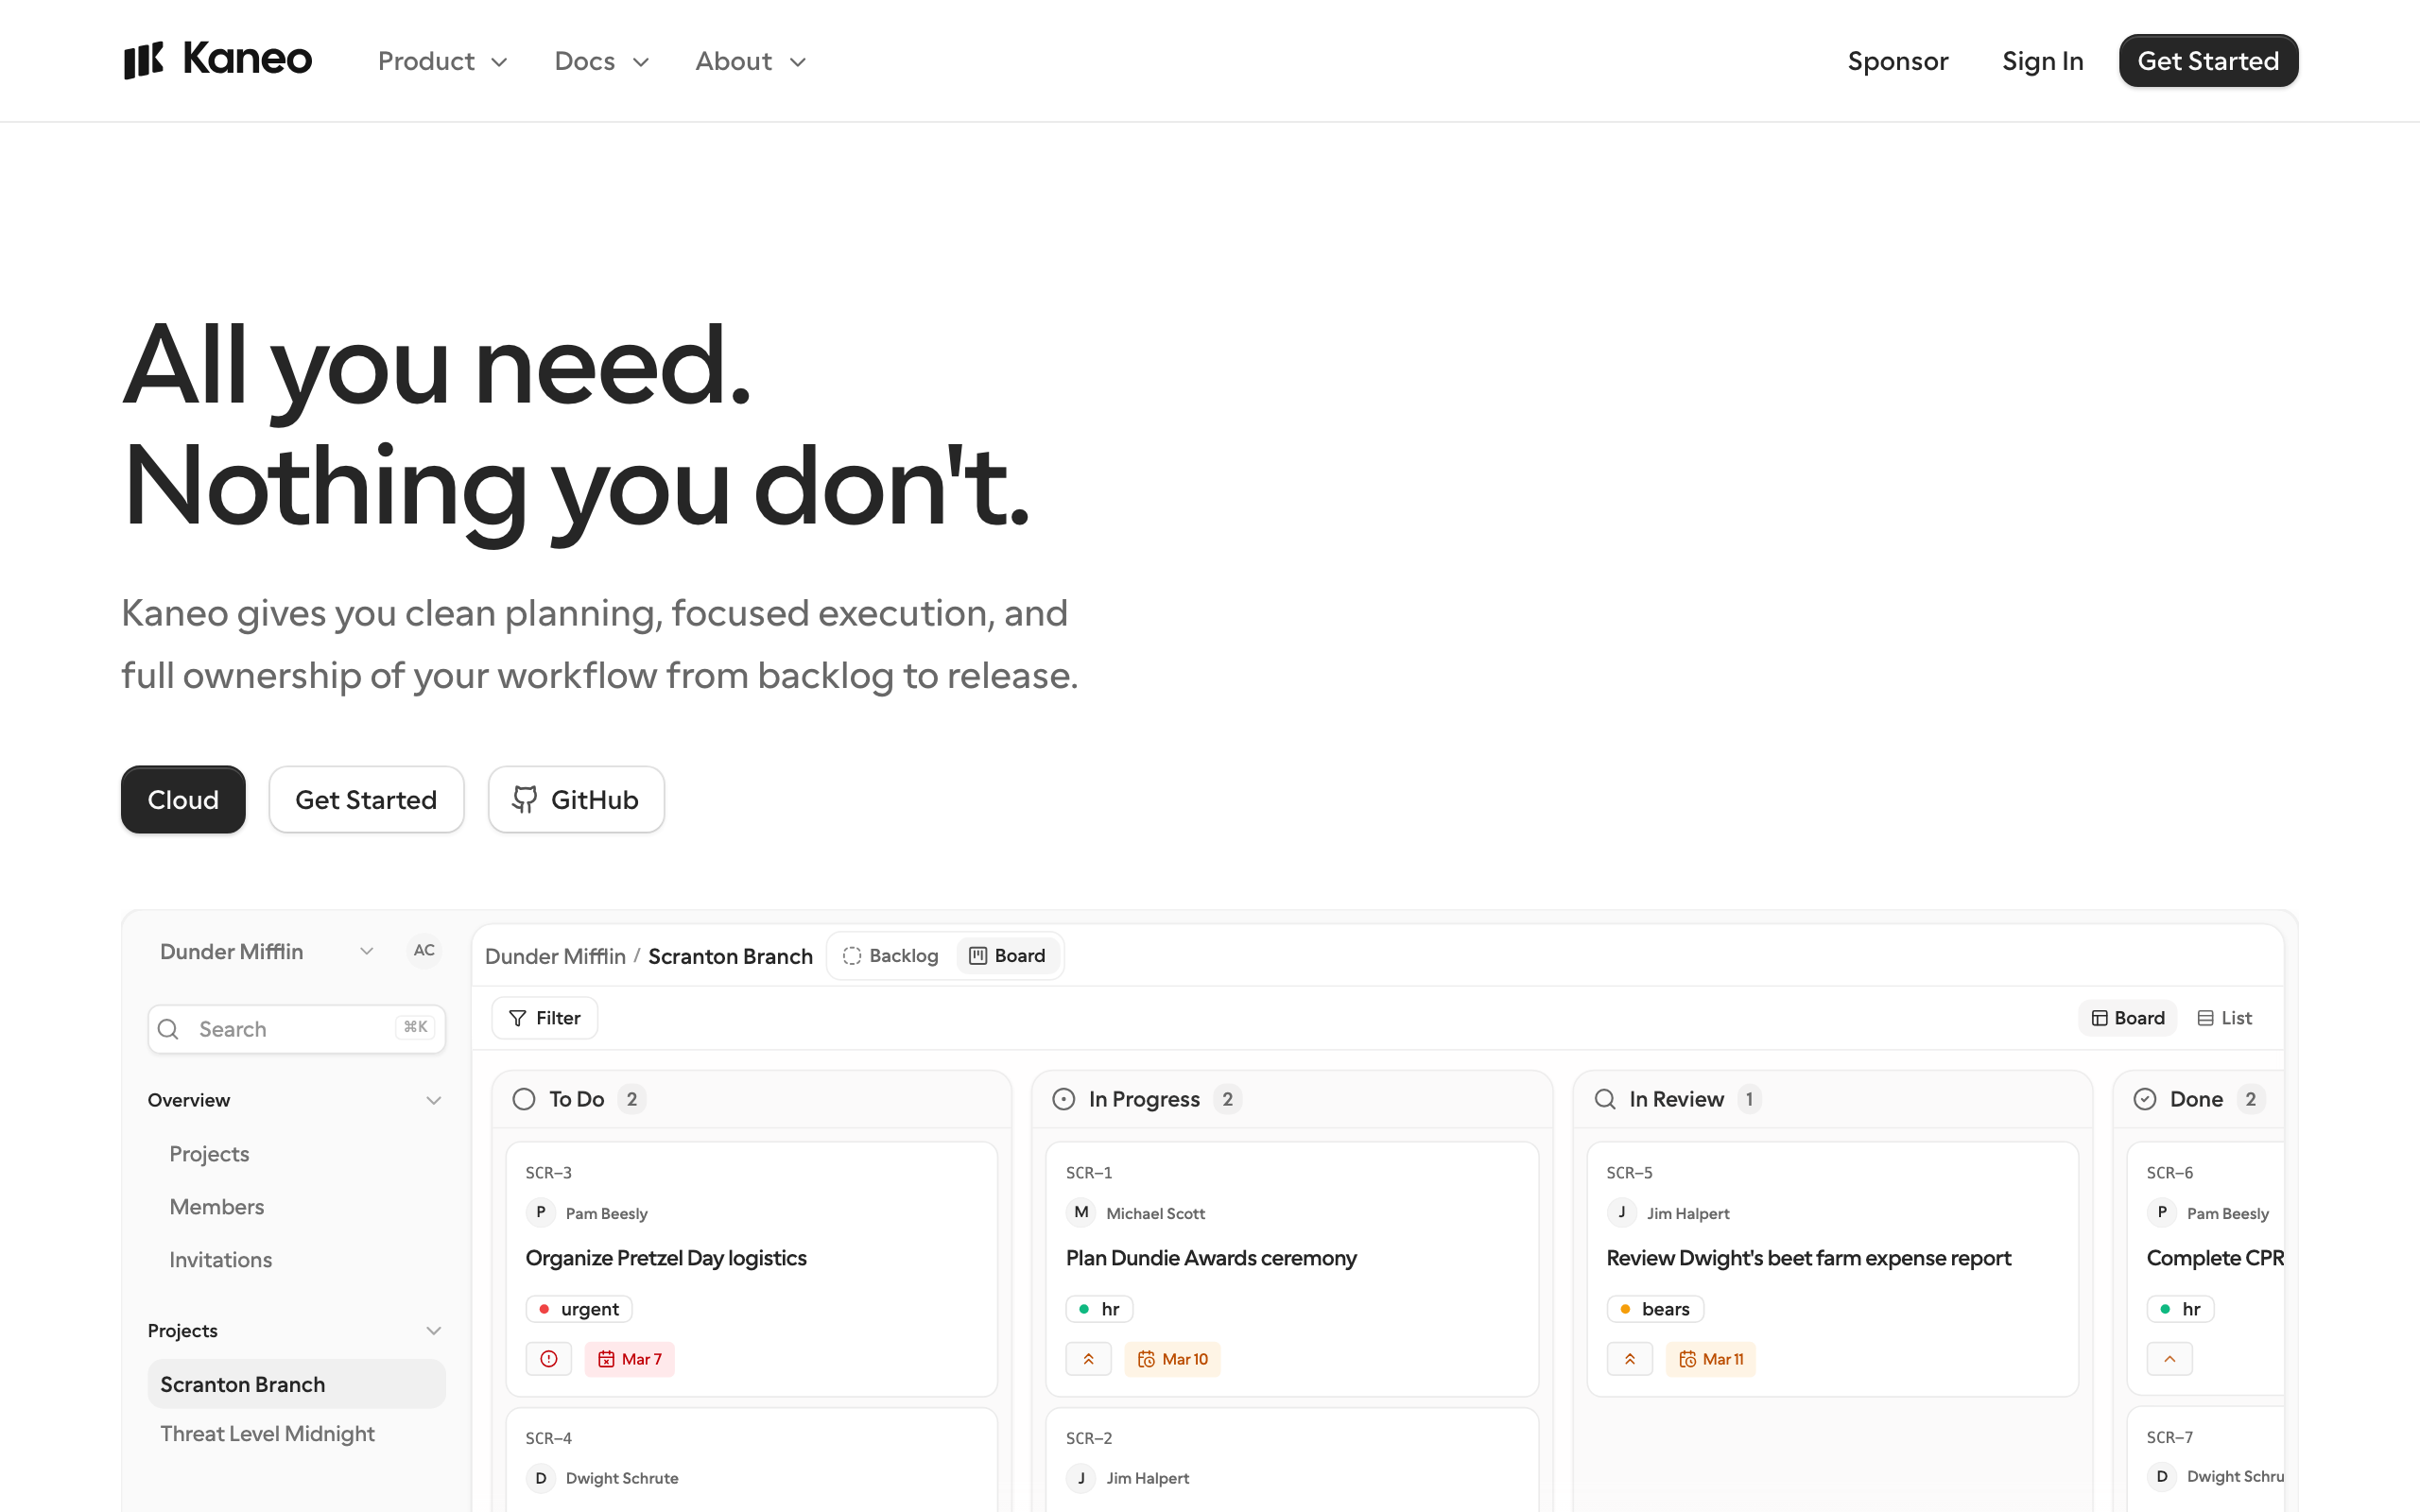This screenshot has height=1512, width=2420.
Task: Switch to List view toggle
Action: (2225, 1017)
